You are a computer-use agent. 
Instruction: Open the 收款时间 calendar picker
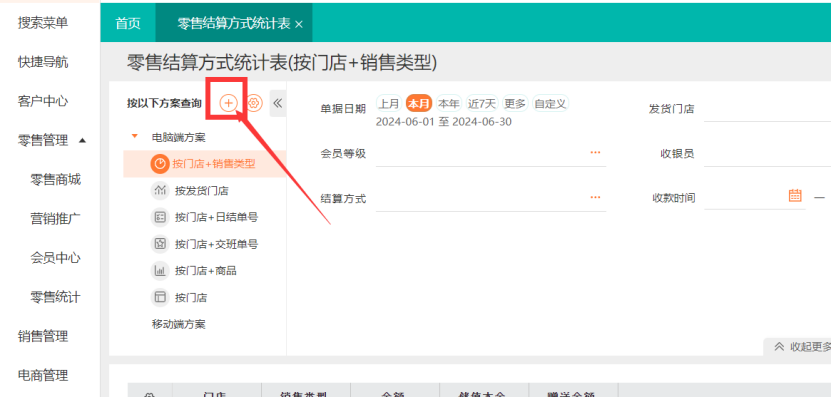point(795,195)
